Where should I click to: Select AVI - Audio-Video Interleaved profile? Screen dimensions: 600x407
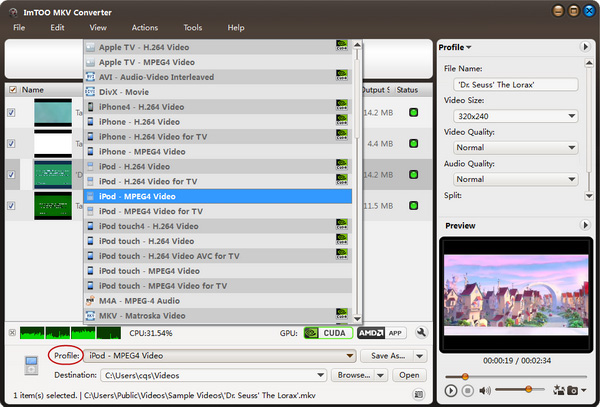coord(218,77)
